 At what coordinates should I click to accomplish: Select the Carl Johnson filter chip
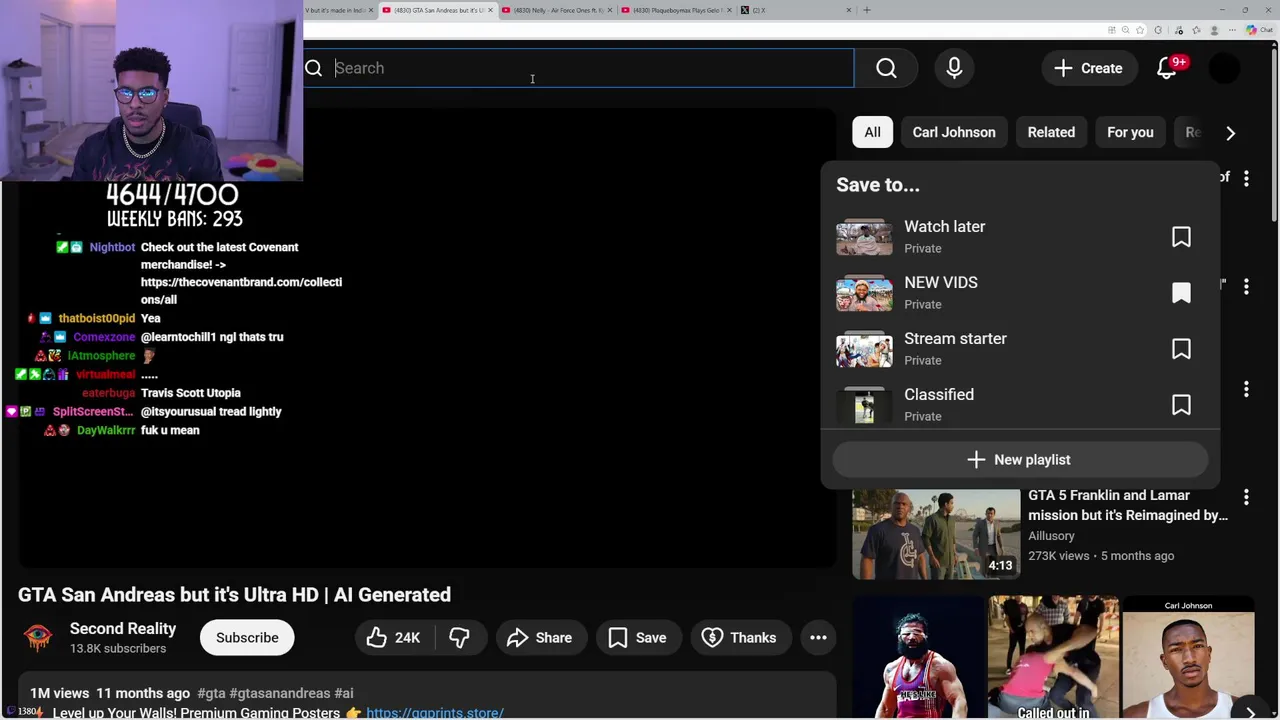point(954,132)
